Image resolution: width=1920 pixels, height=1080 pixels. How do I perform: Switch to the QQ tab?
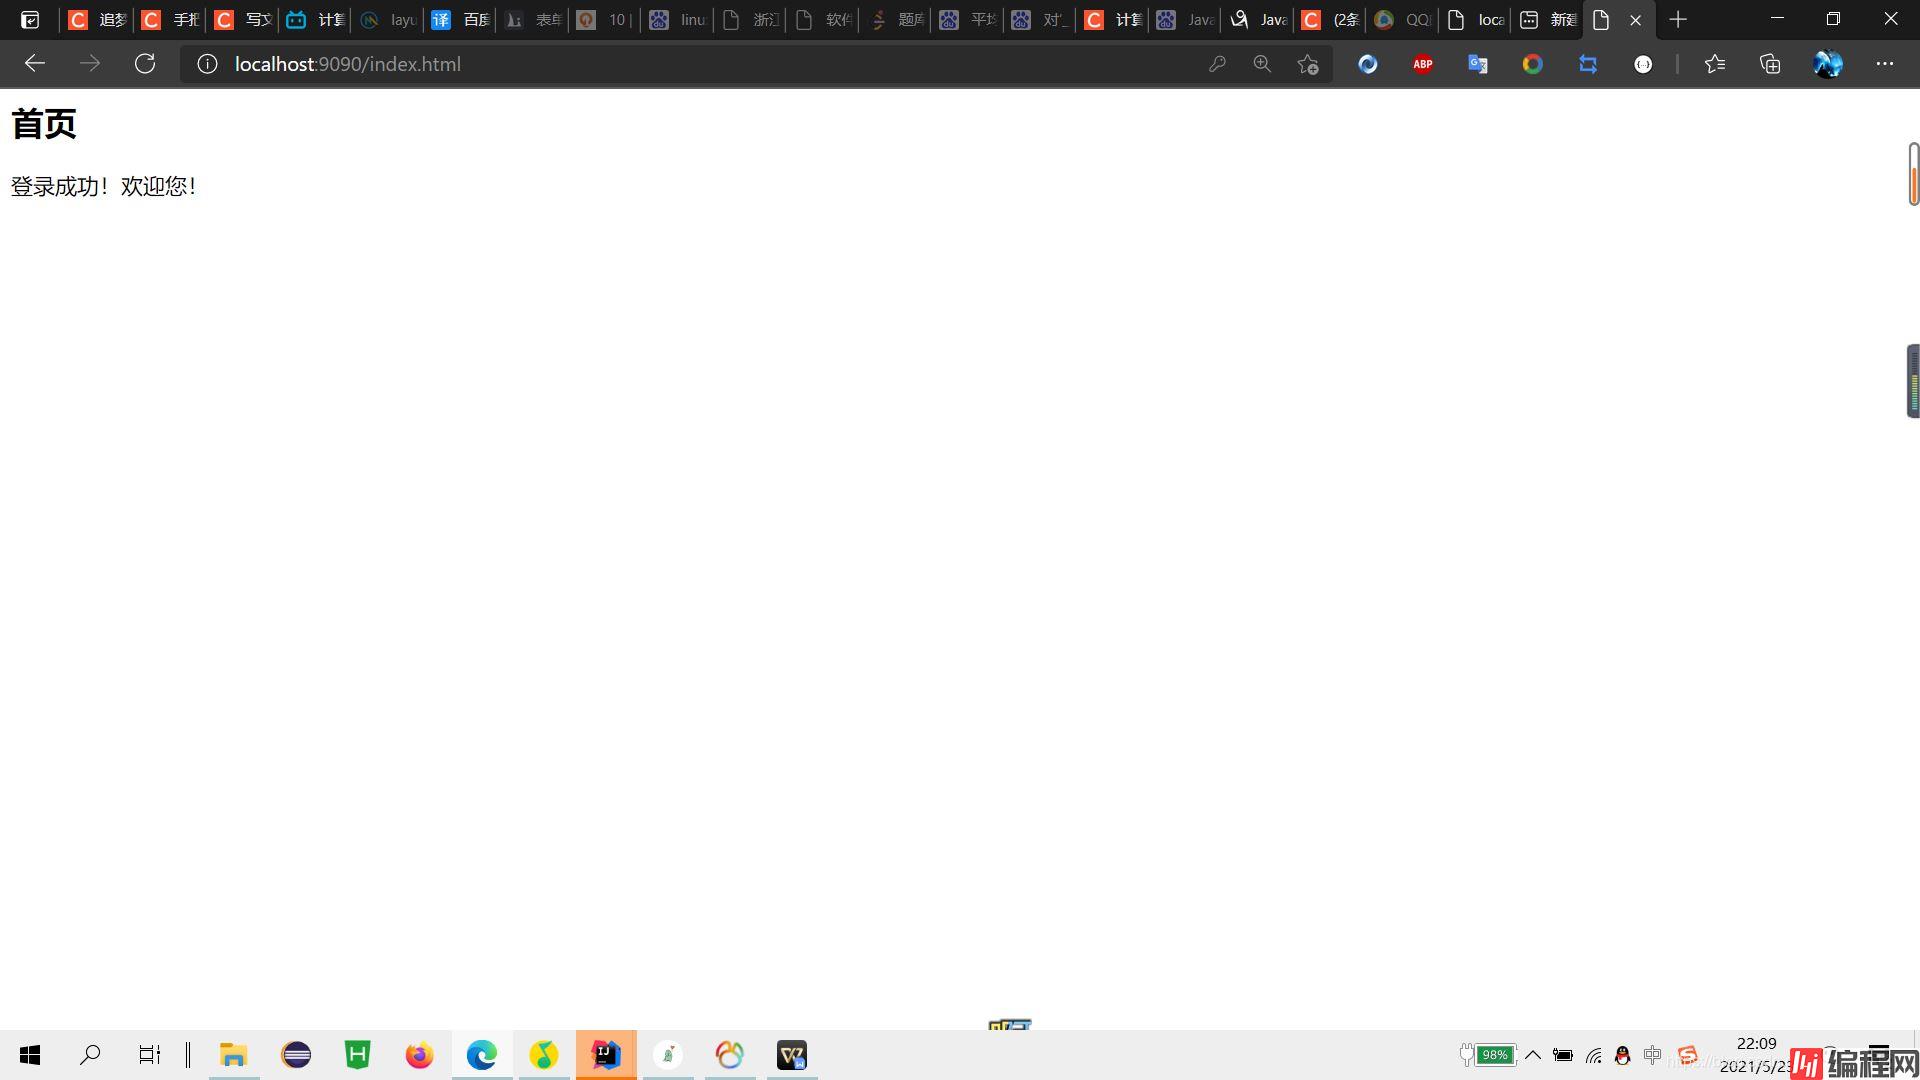(x=1402, y=20)
